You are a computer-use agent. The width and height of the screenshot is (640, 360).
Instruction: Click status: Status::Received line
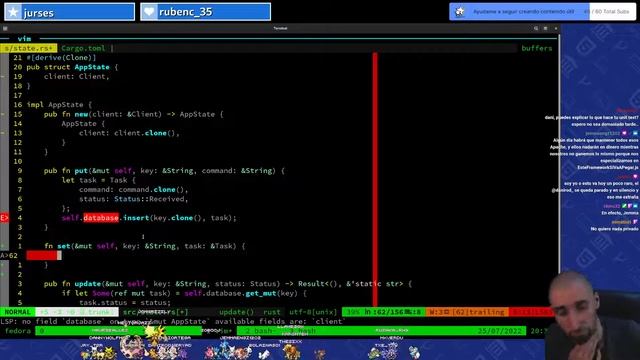pyautogui.click(x=133, y=199)
